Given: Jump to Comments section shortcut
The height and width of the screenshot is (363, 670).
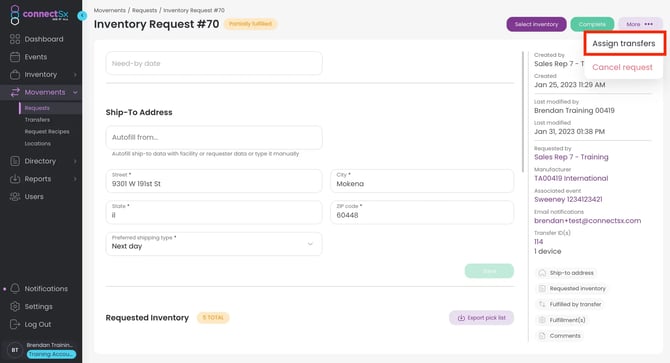Looking at the screenshot, I should (x=560, y=336).
